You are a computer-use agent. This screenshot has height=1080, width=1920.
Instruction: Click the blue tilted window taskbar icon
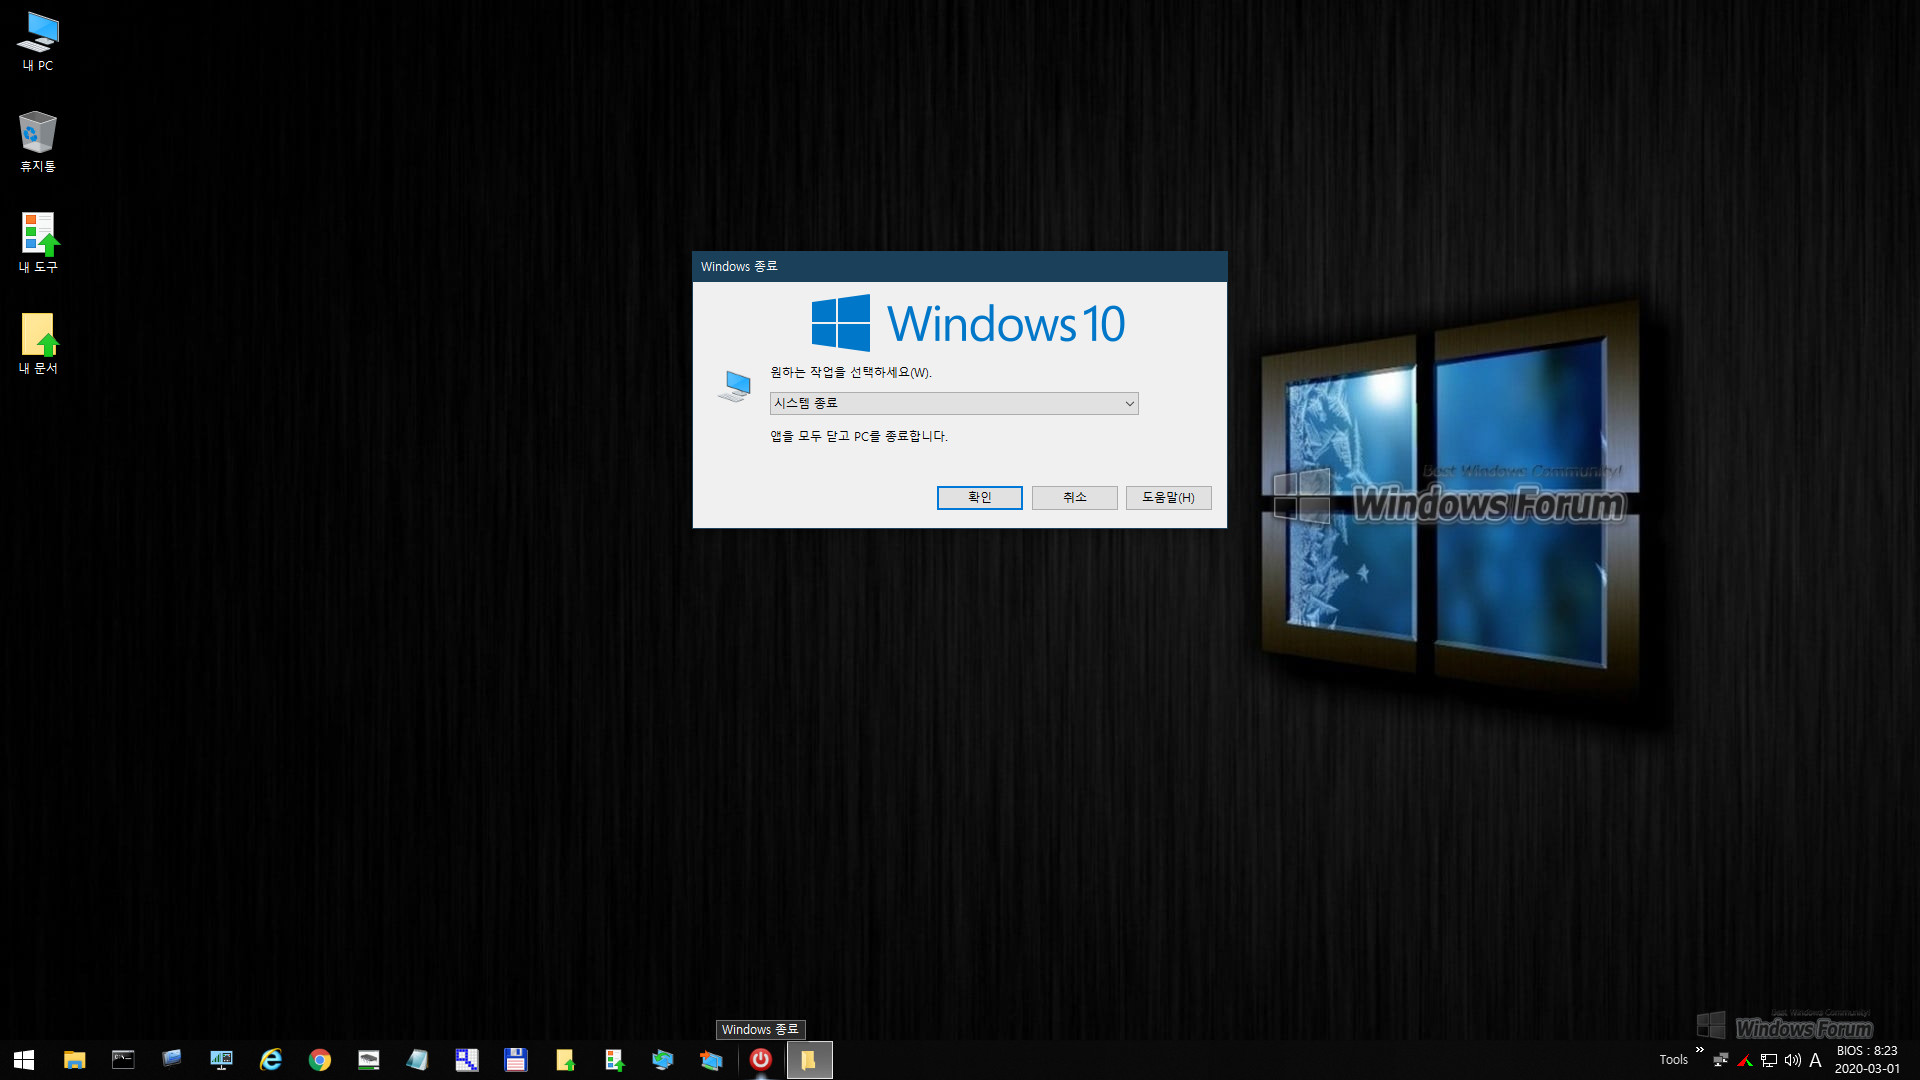click(172, 1060)
